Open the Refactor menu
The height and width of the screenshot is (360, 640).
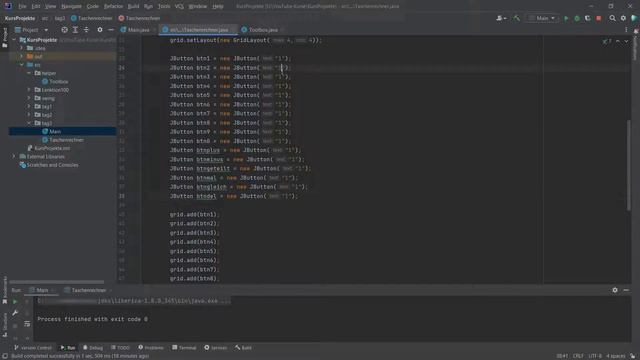(113, 7)
